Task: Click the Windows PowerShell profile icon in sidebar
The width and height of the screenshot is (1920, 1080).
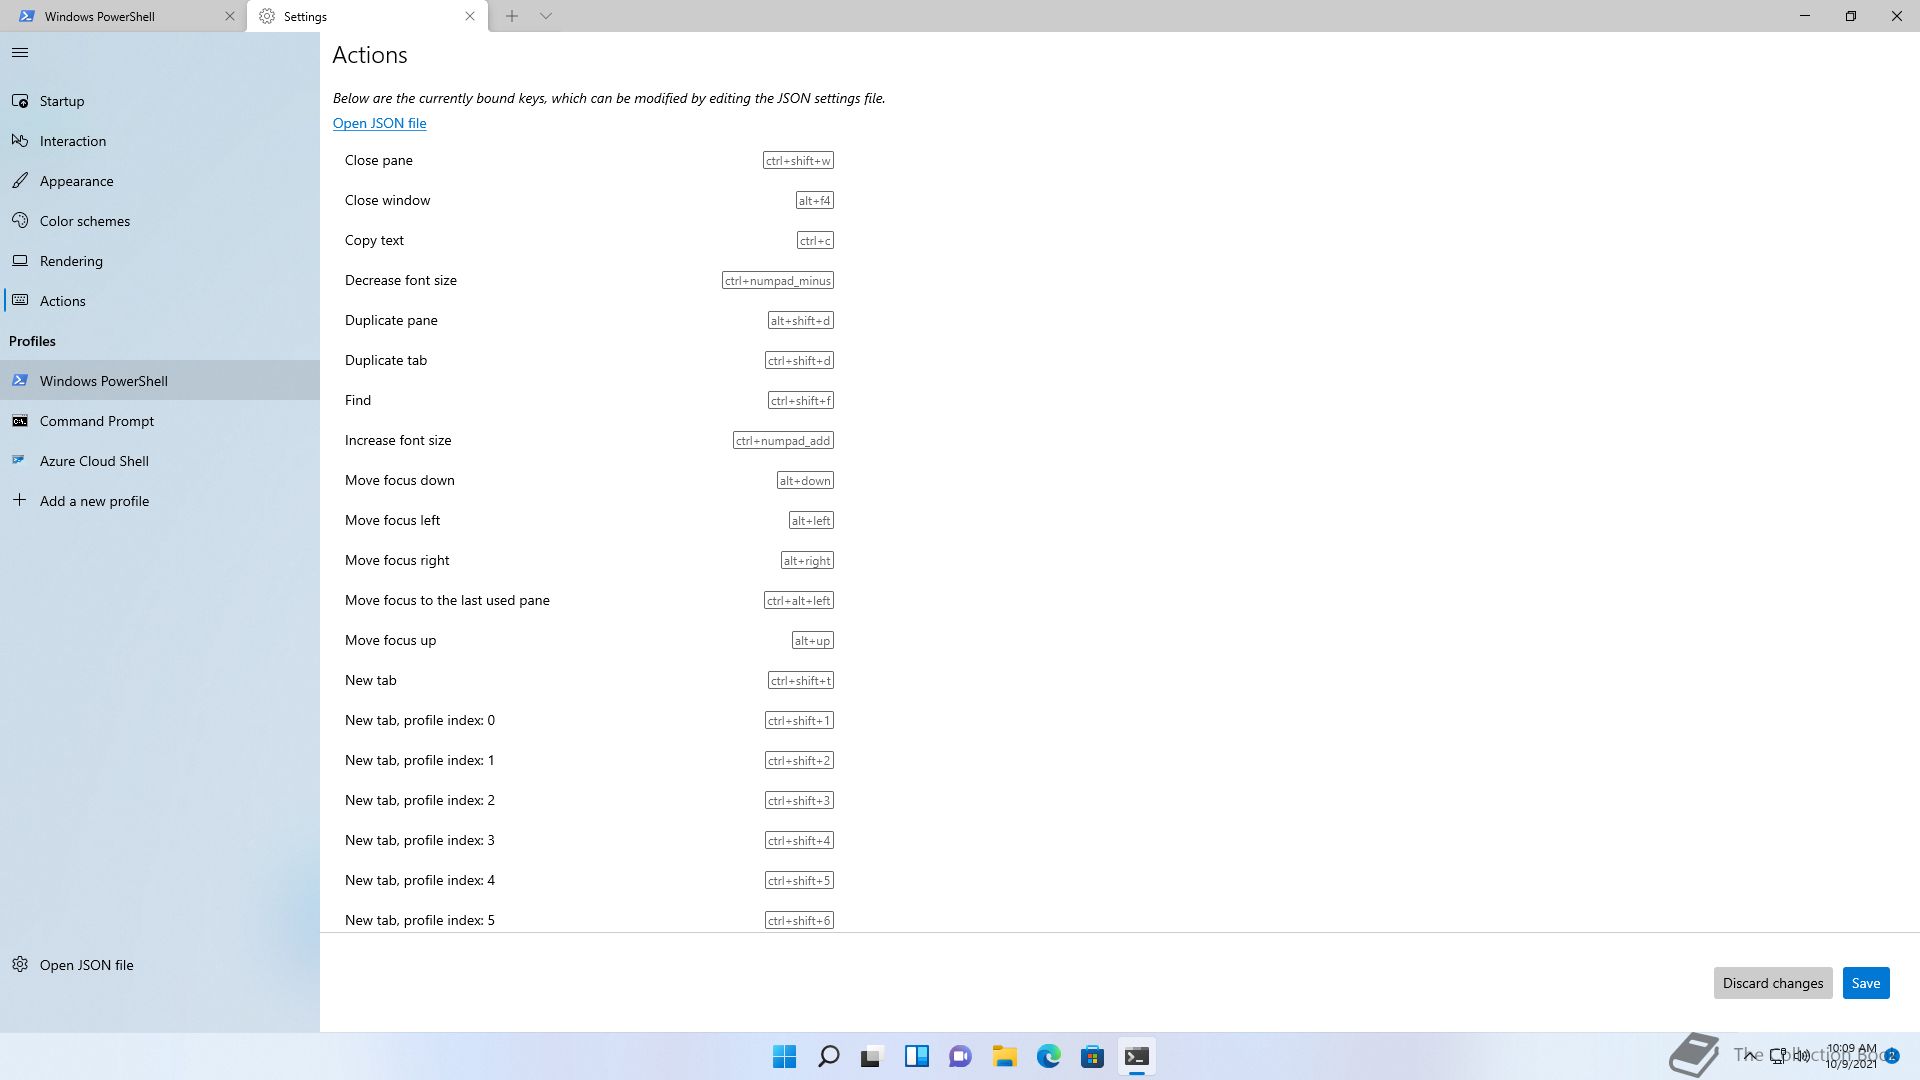Action: (x=20, y=381)
